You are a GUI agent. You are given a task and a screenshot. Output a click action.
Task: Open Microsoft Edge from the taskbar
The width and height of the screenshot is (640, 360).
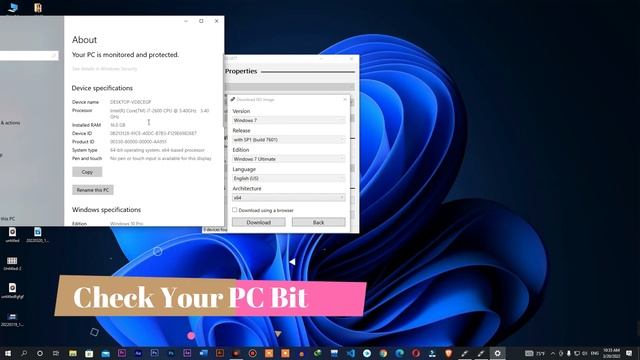[x=400, y=353]
